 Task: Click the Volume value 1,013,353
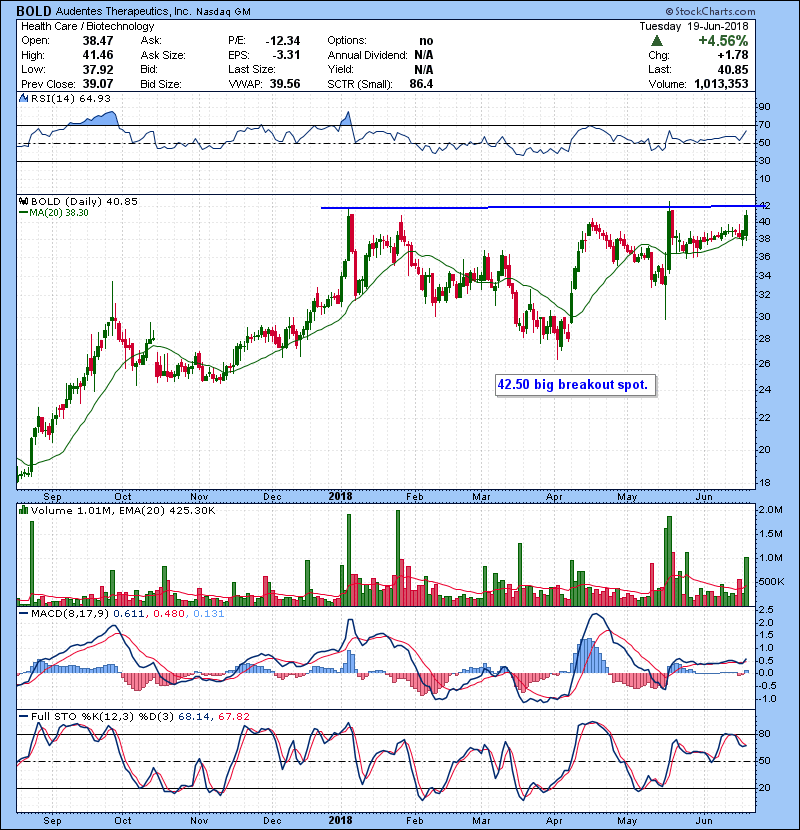(x=721, y=84)
